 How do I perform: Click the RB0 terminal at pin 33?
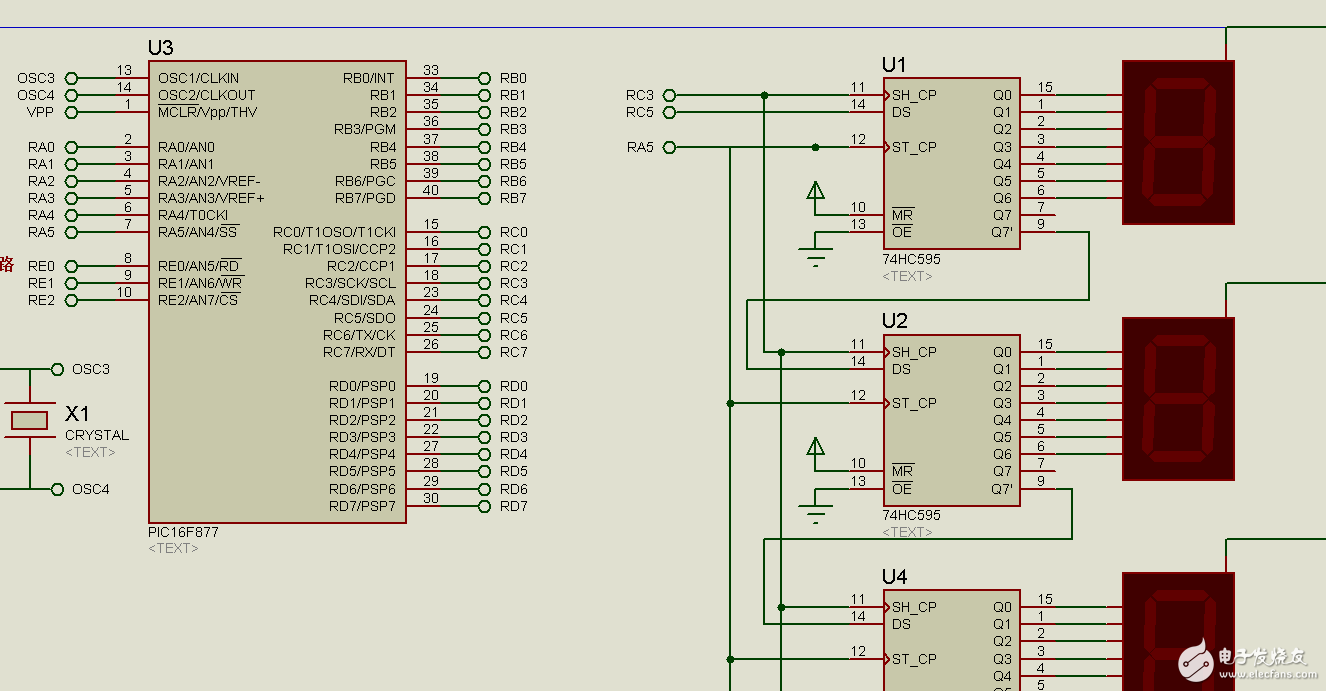[x=485, y=78]
